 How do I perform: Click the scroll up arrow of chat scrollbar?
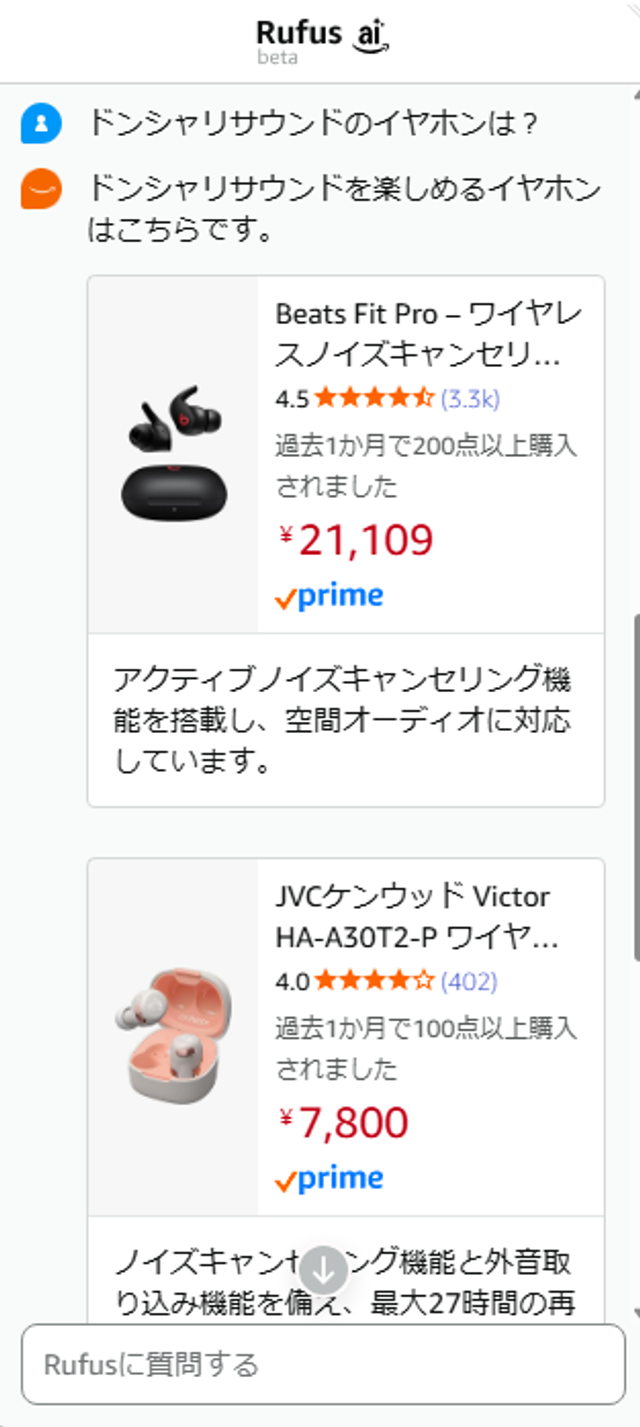(x=636, y=95)
